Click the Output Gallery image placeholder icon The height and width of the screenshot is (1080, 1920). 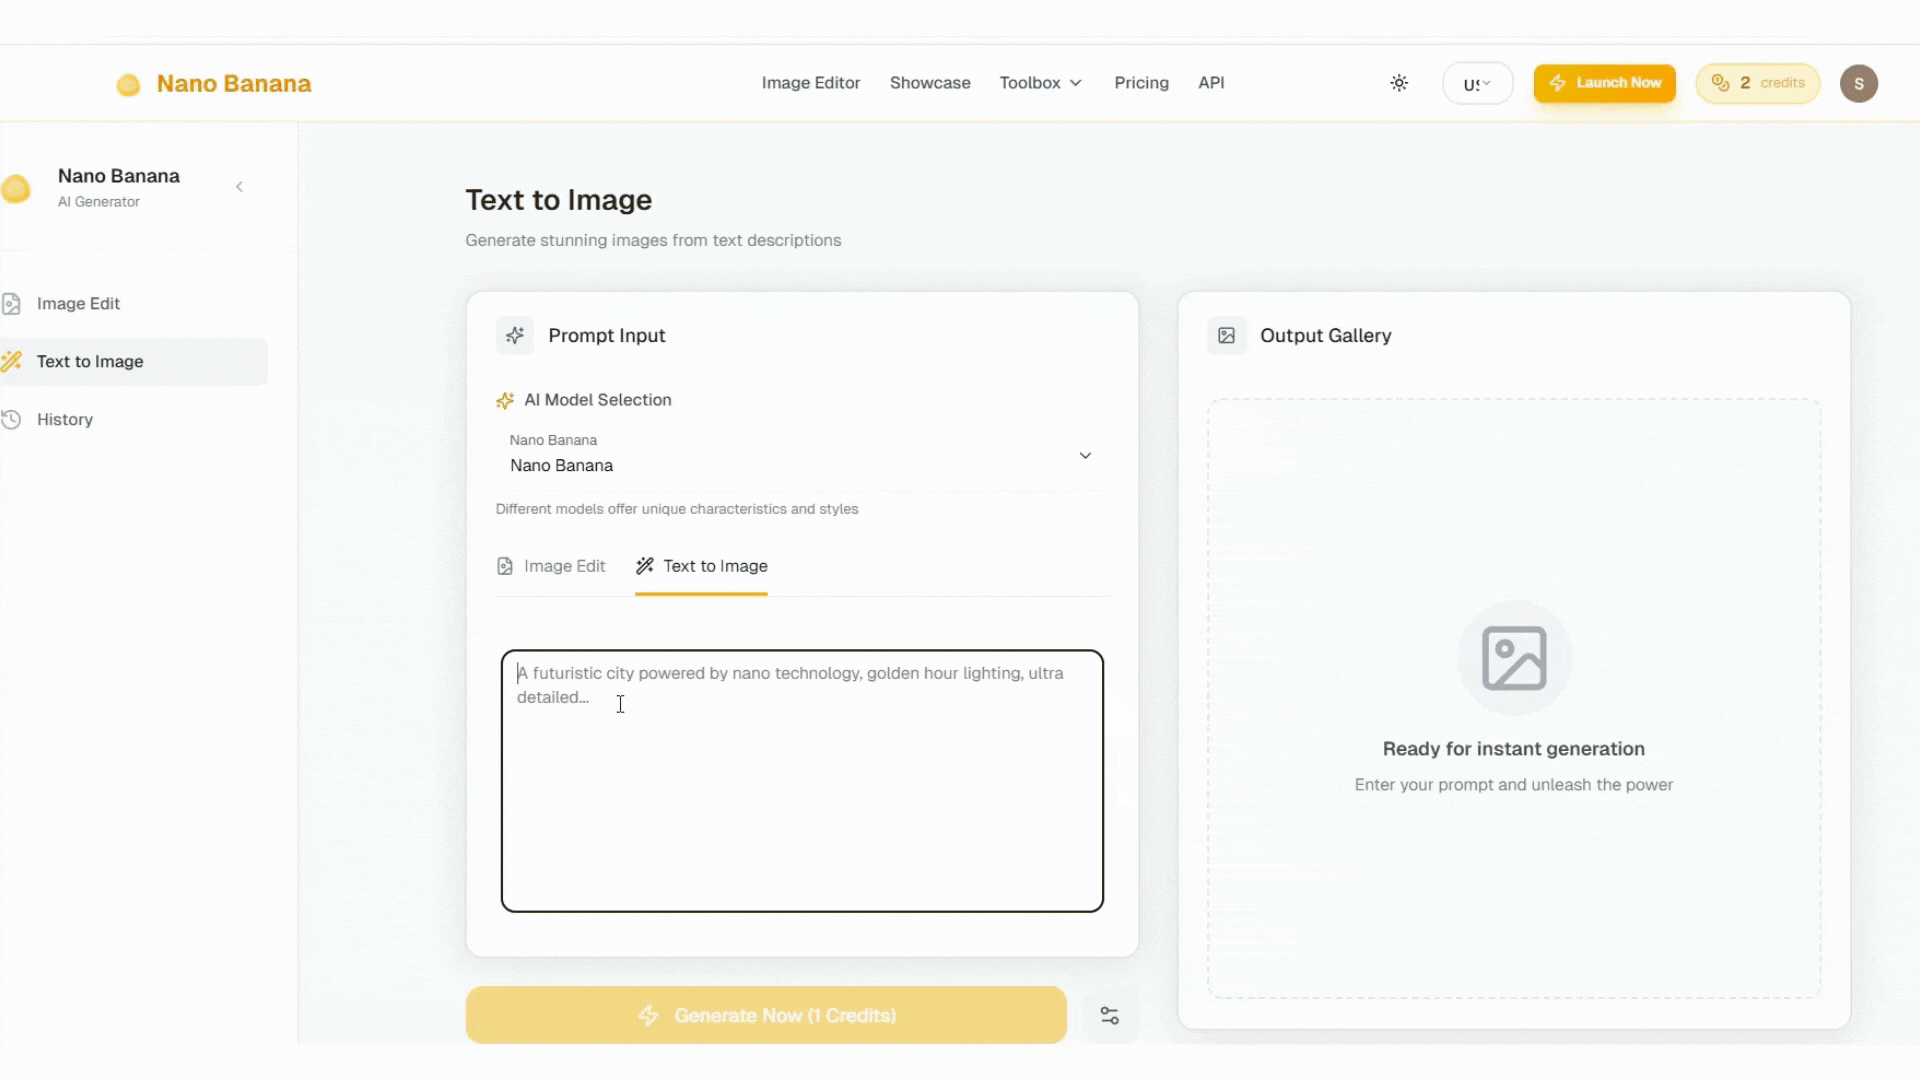[x=1513, y=658]
